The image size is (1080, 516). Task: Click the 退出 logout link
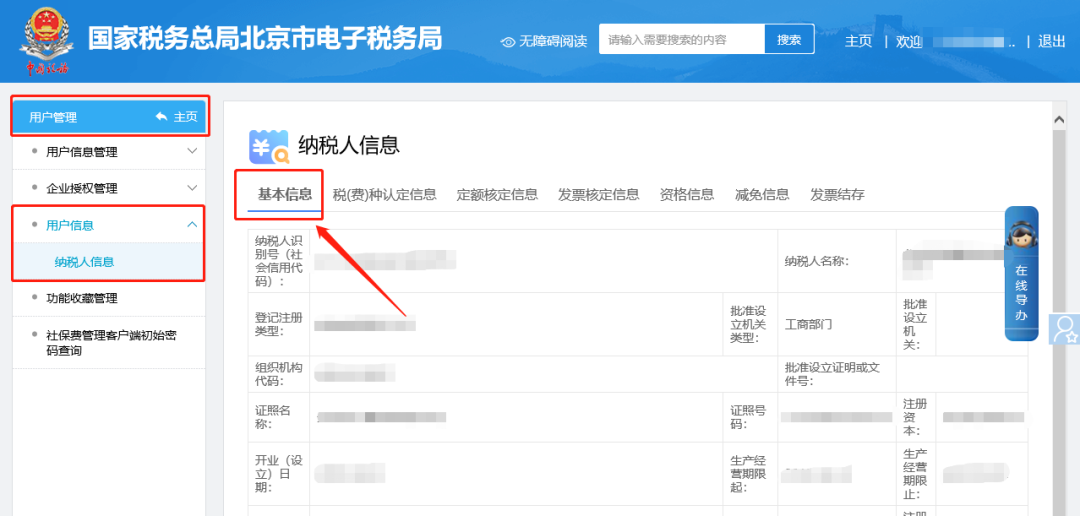pyautogui.click(x=1051, y=41)
